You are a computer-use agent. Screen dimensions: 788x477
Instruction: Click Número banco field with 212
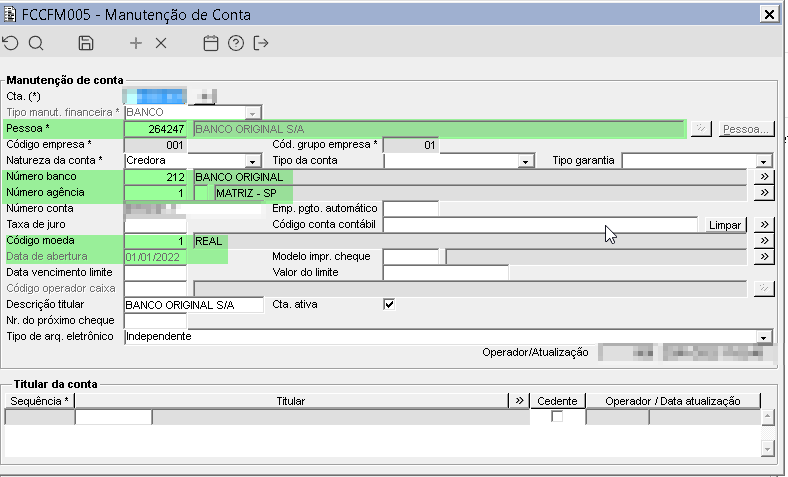click(155, 177)
